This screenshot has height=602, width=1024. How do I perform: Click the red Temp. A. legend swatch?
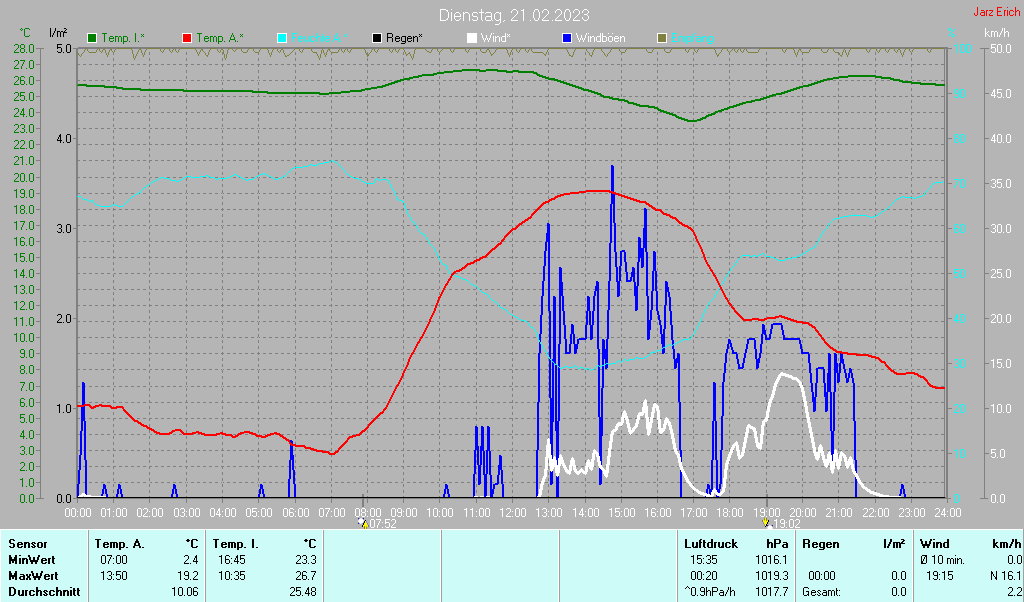(187, 38)
